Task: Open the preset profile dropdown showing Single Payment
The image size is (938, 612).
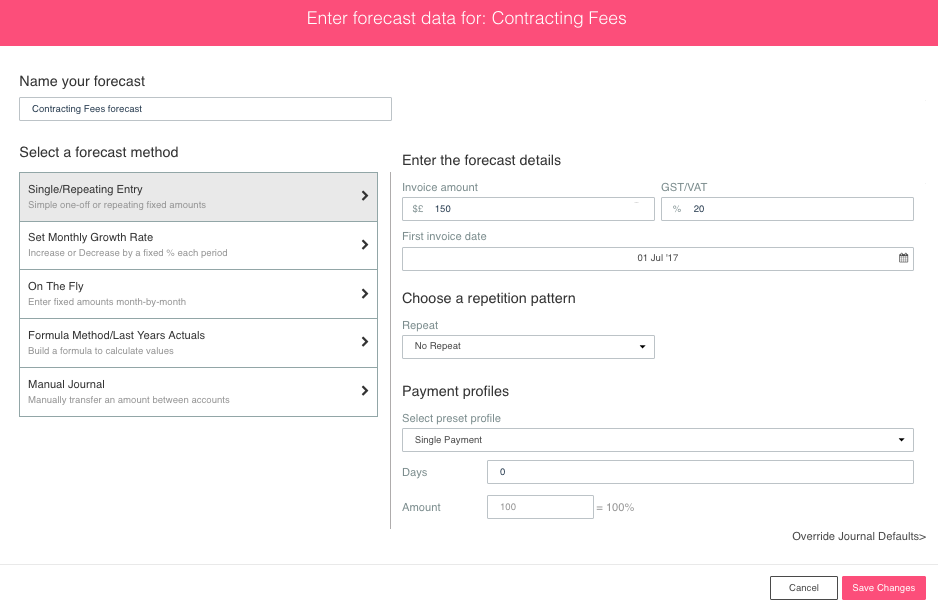Action: point(657,440)
